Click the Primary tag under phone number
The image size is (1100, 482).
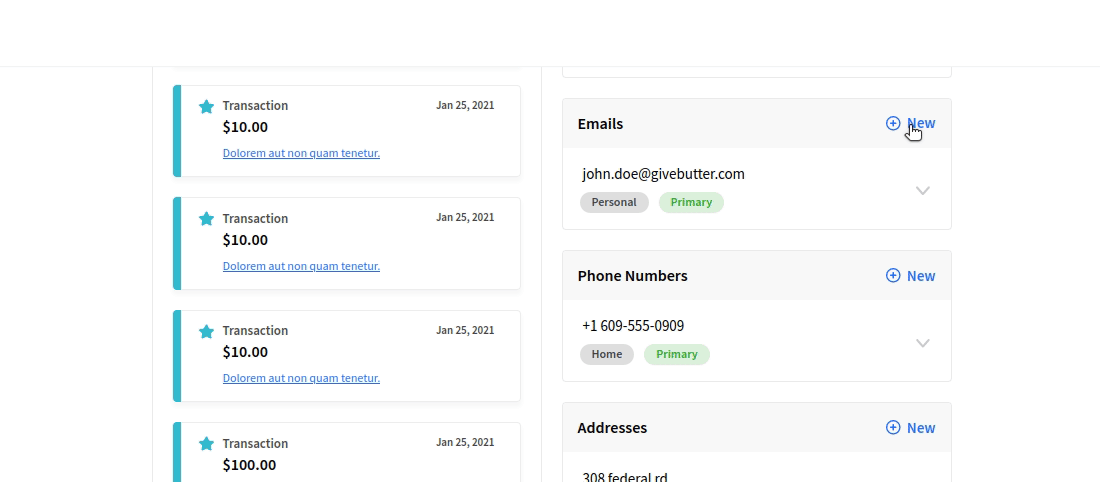click(677, 354)
